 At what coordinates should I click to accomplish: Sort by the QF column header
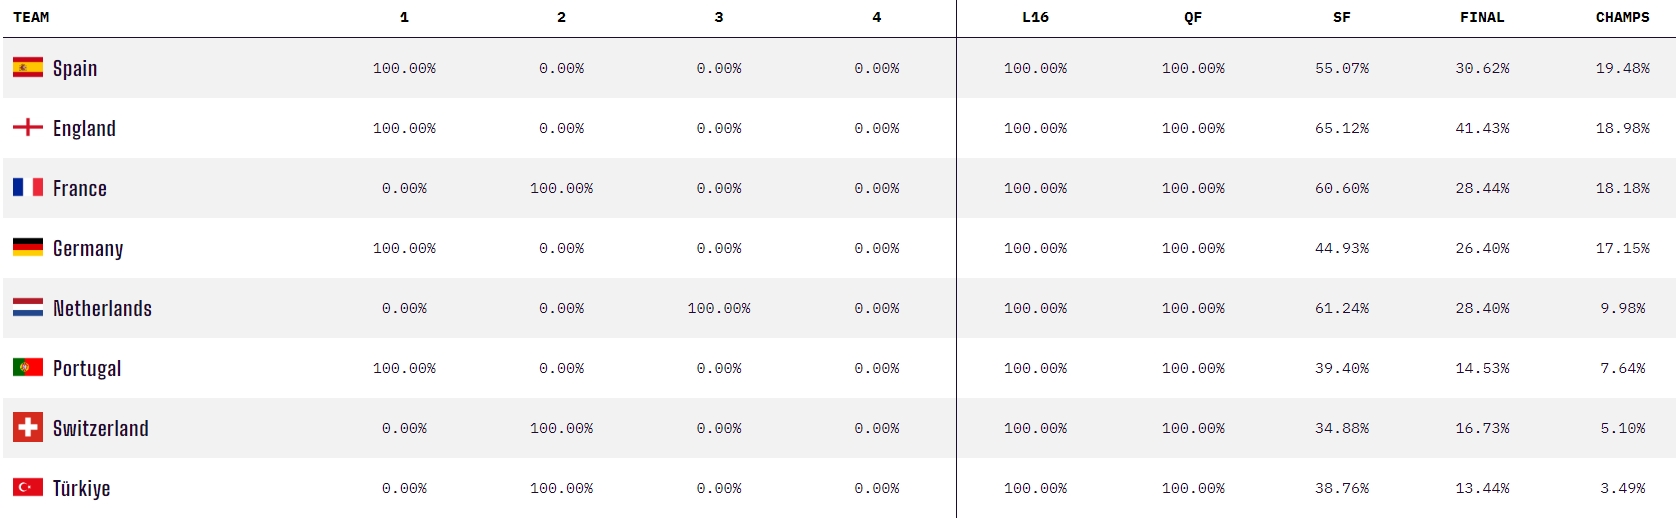[1193, 17]
